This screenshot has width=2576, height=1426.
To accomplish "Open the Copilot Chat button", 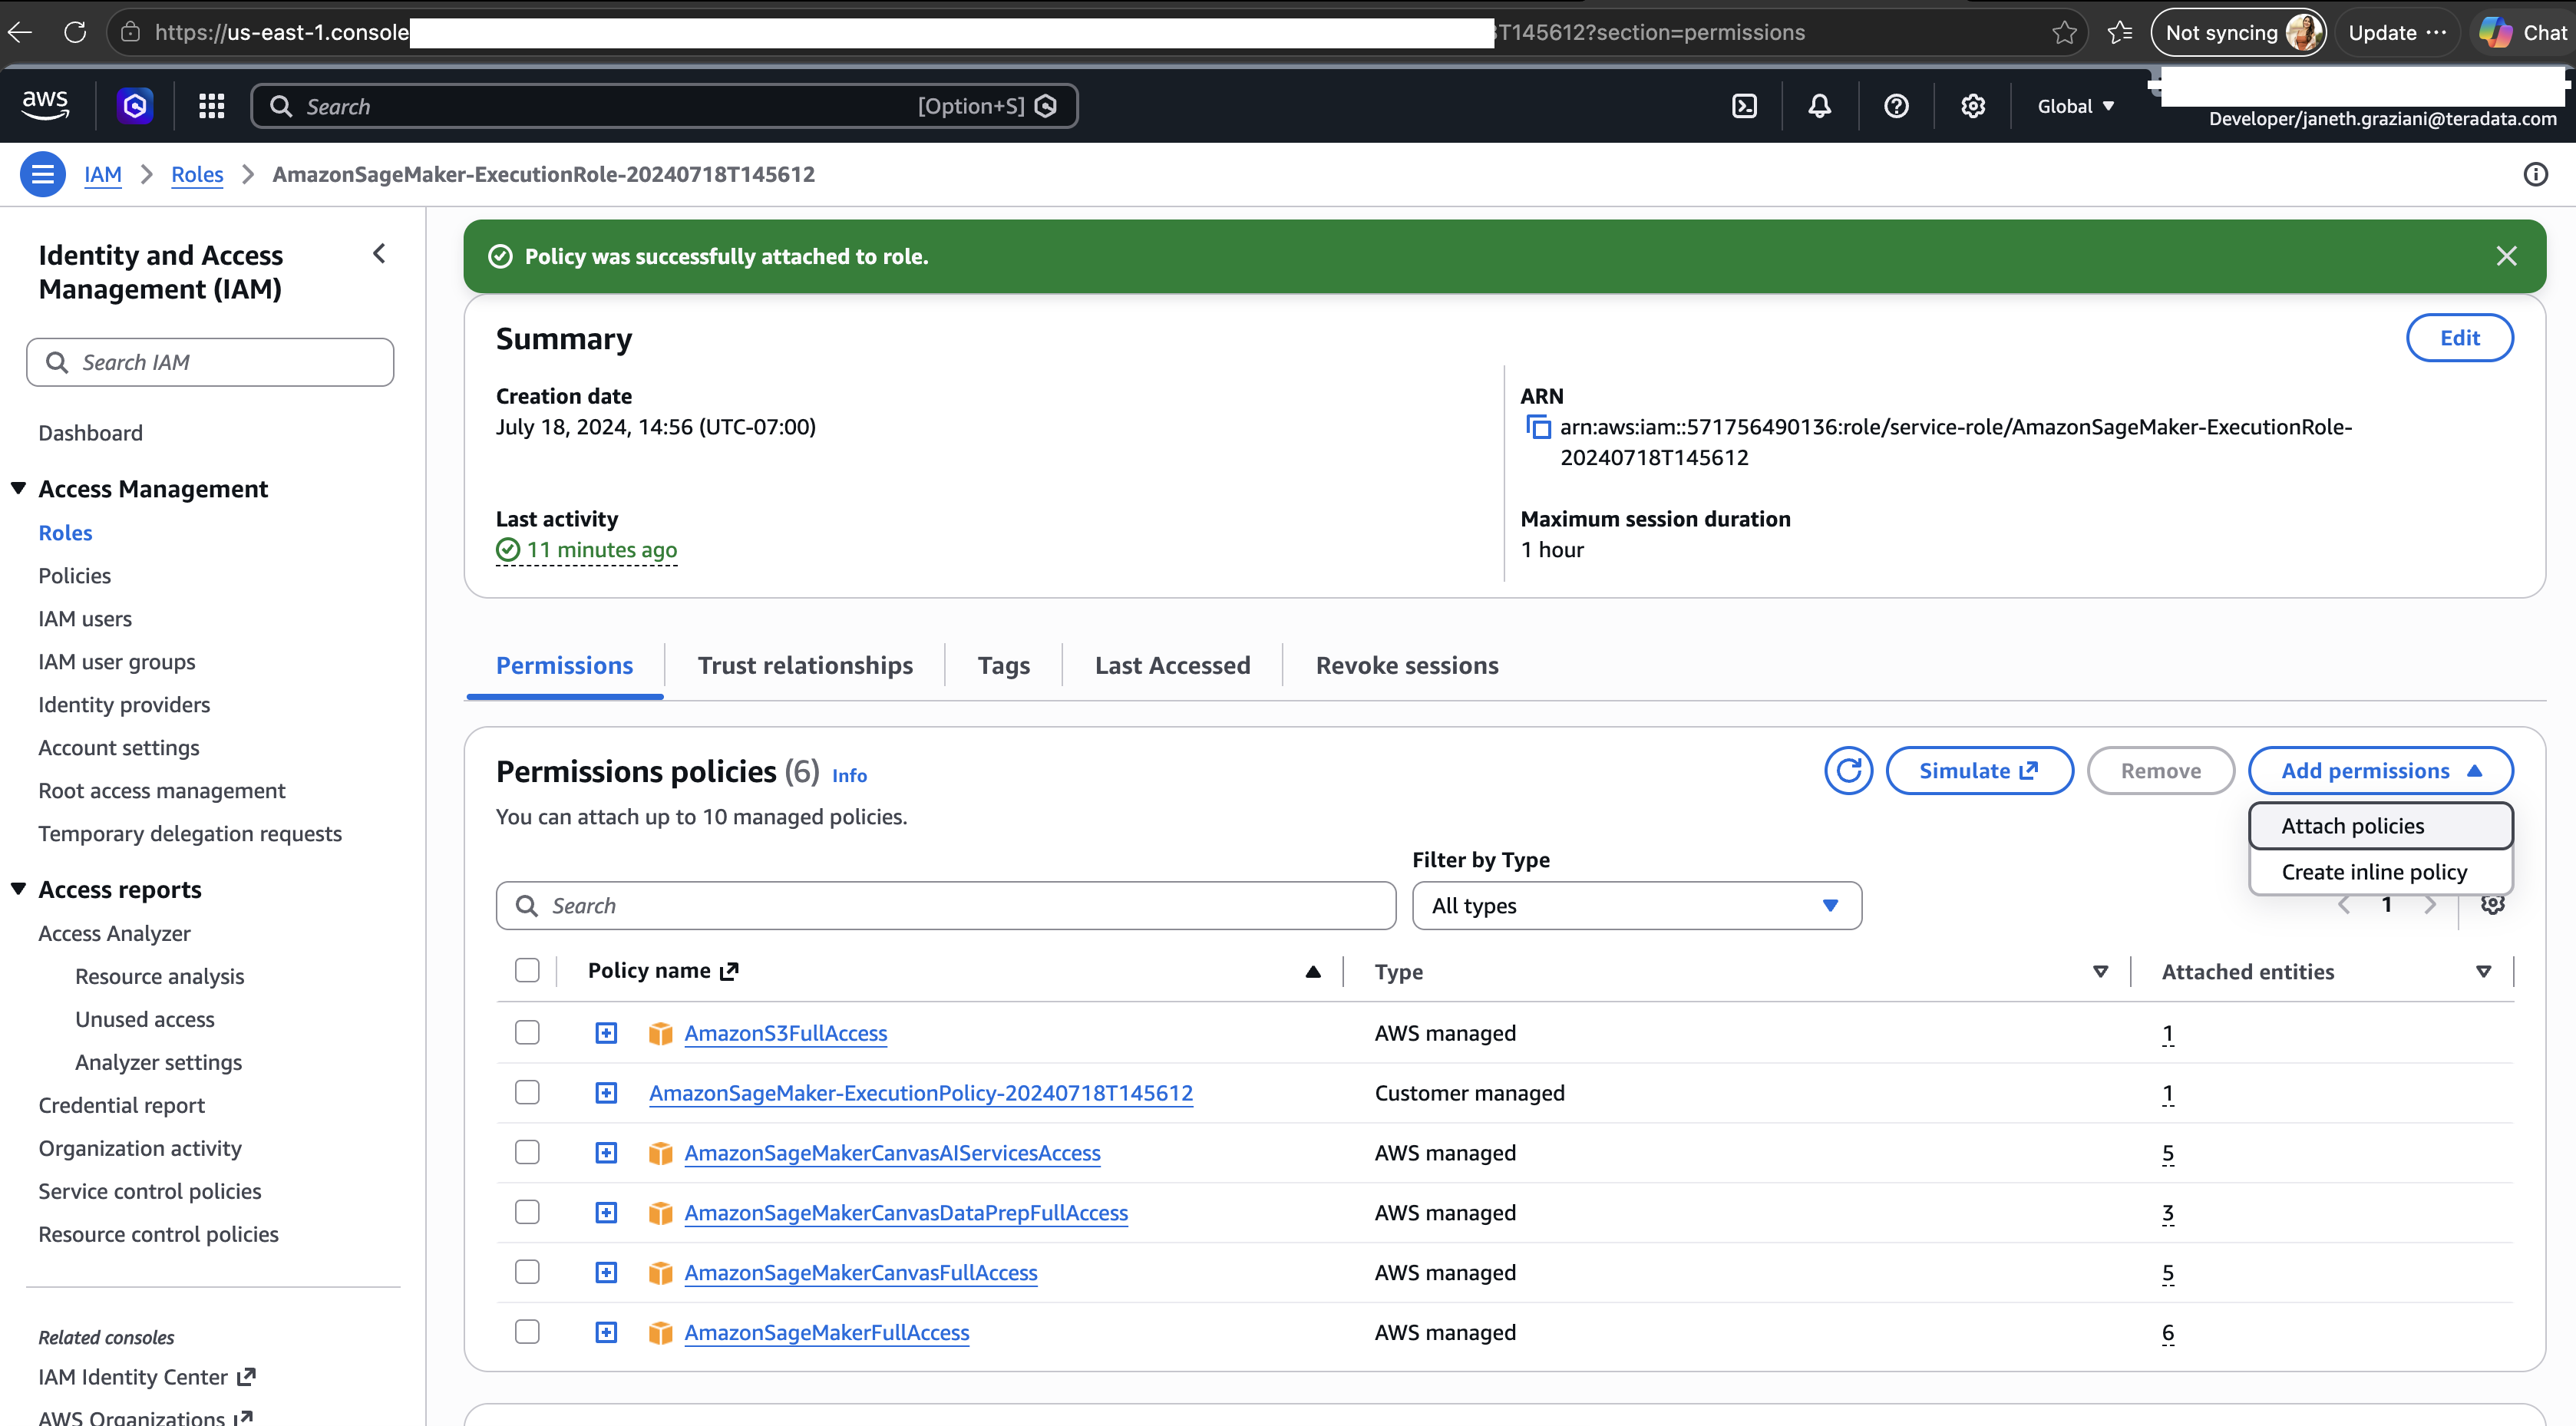I will click(x=2524, y=32).
